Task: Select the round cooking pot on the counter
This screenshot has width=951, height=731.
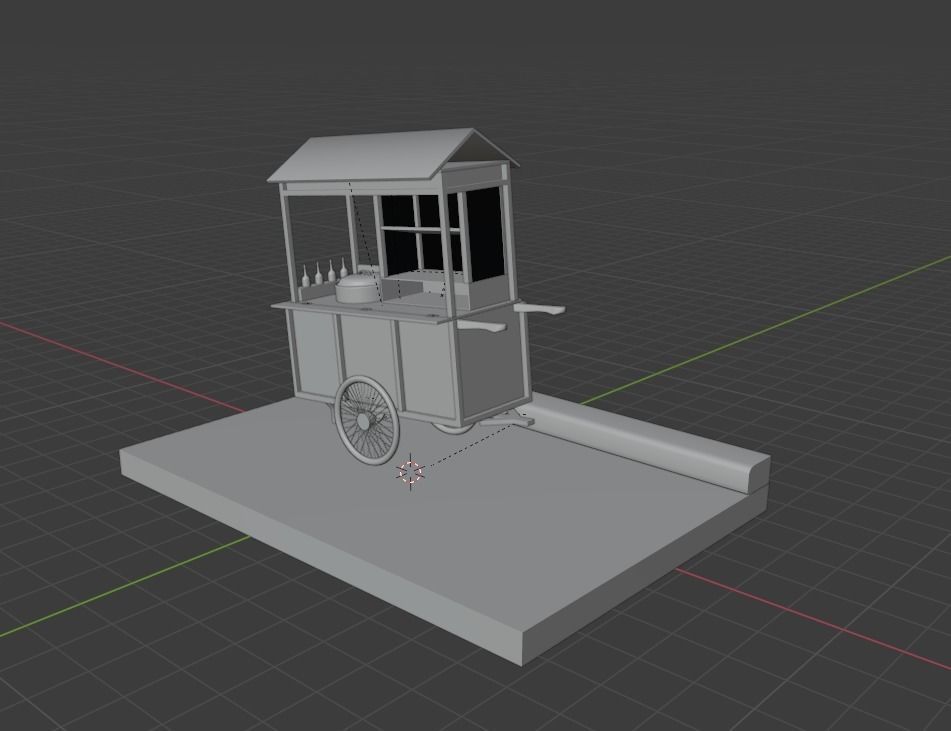Action: pos(357,288)
